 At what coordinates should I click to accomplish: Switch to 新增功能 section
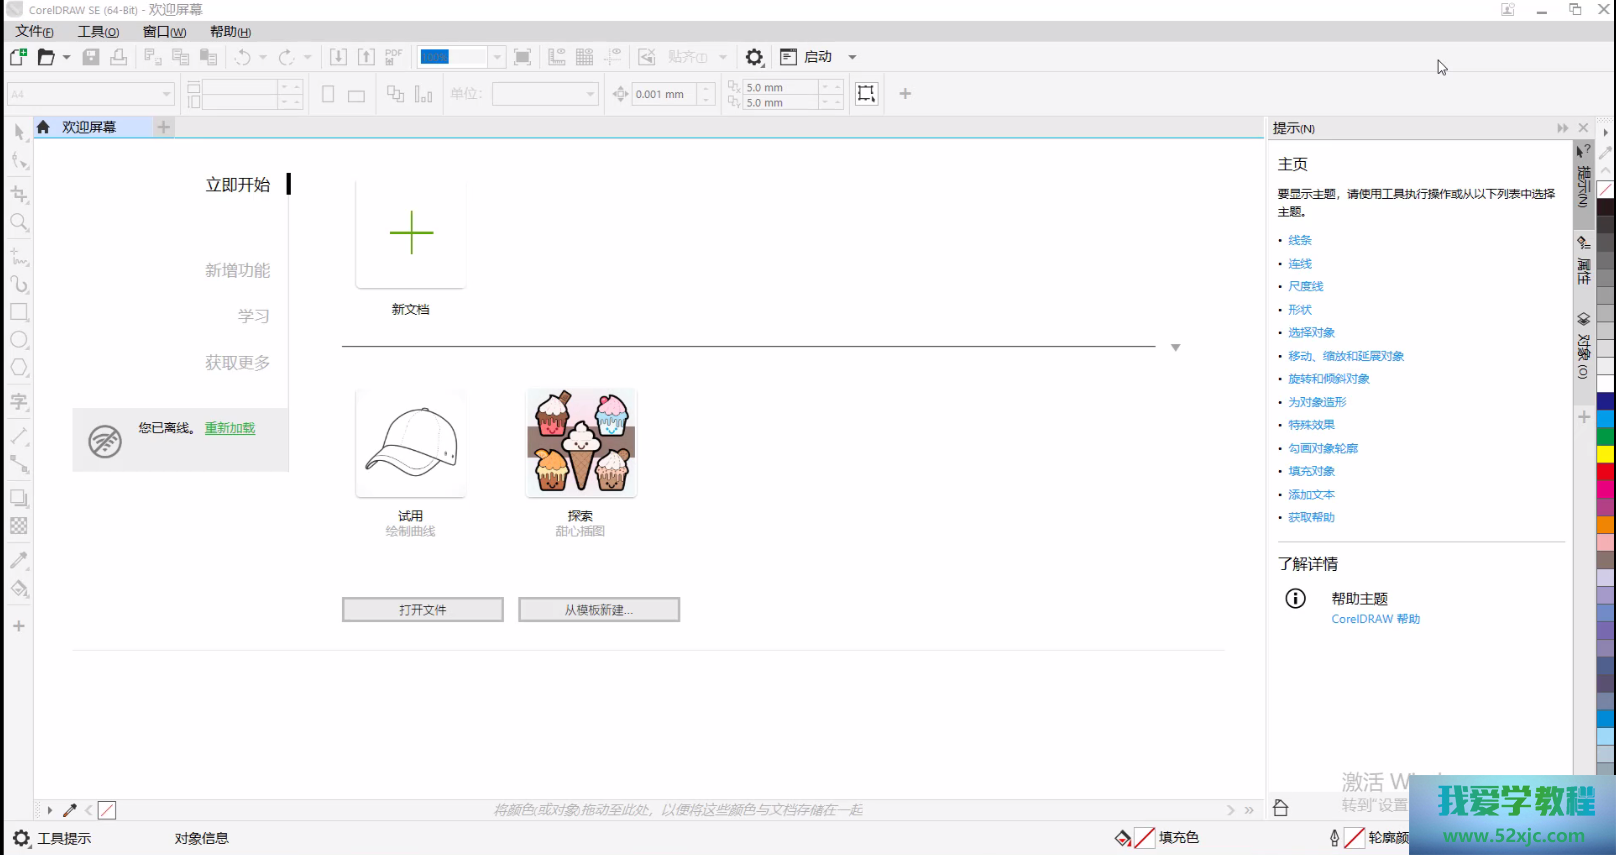[x=237, y=270]
